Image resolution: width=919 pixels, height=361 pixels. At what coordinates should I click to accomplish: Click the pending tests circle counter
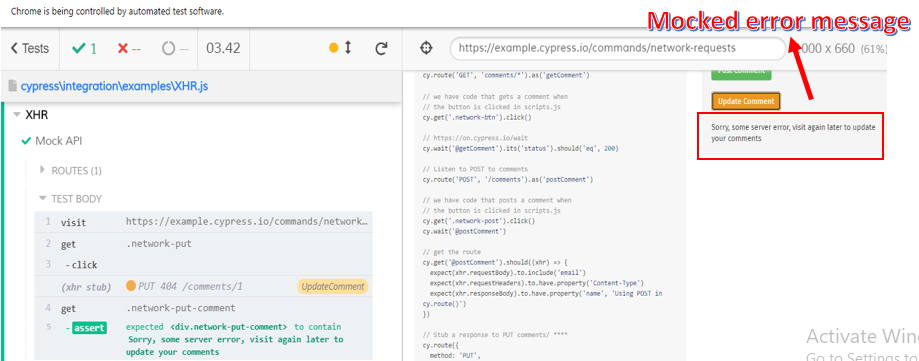176,49
